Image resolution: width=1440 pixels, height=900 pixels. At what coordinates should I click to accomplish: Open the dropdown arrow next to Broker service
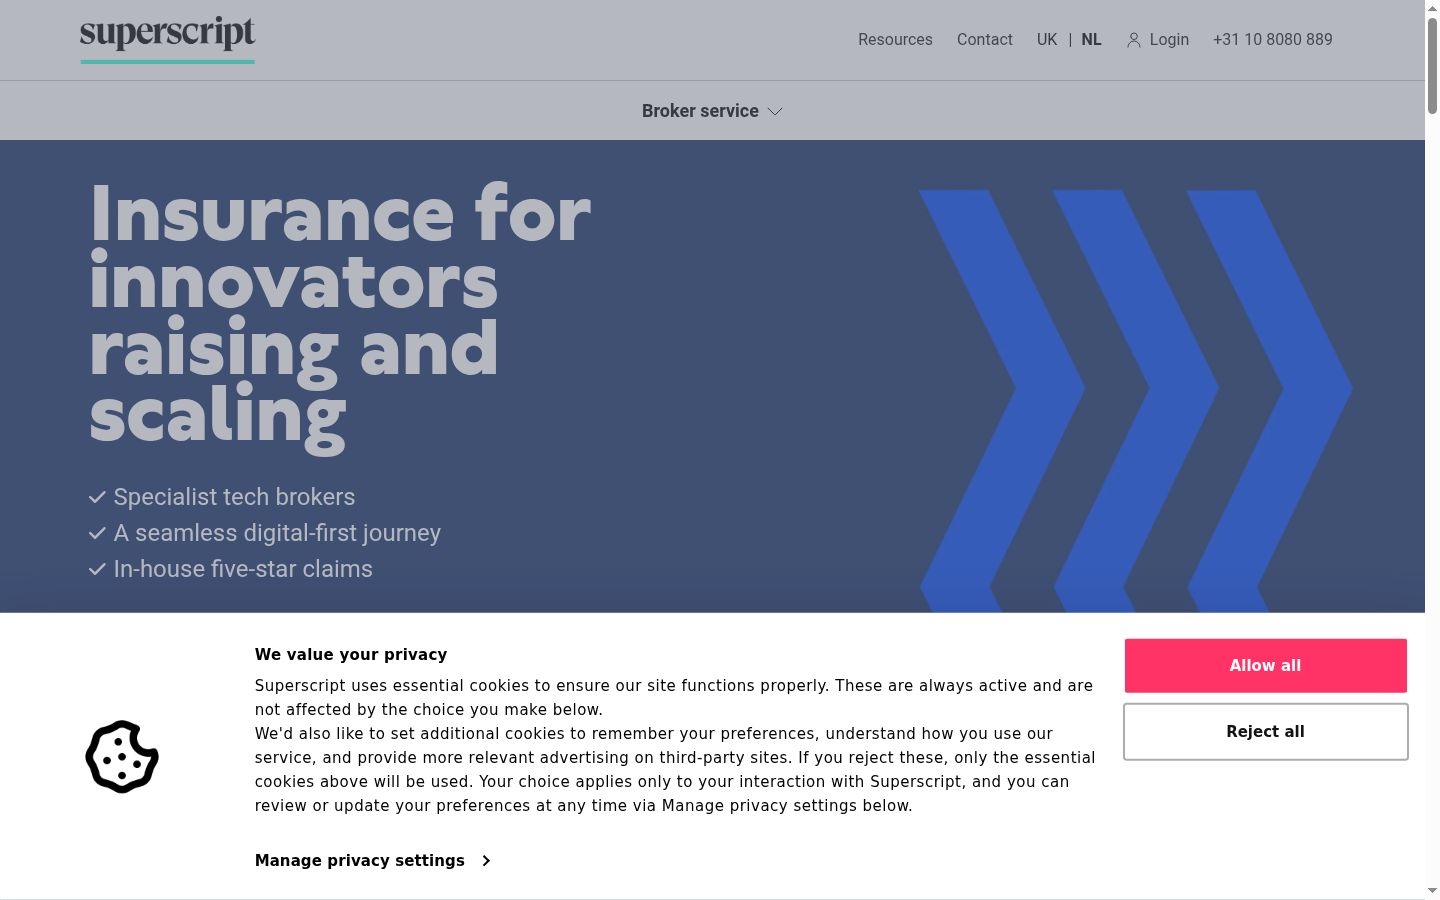coord(775,111)
